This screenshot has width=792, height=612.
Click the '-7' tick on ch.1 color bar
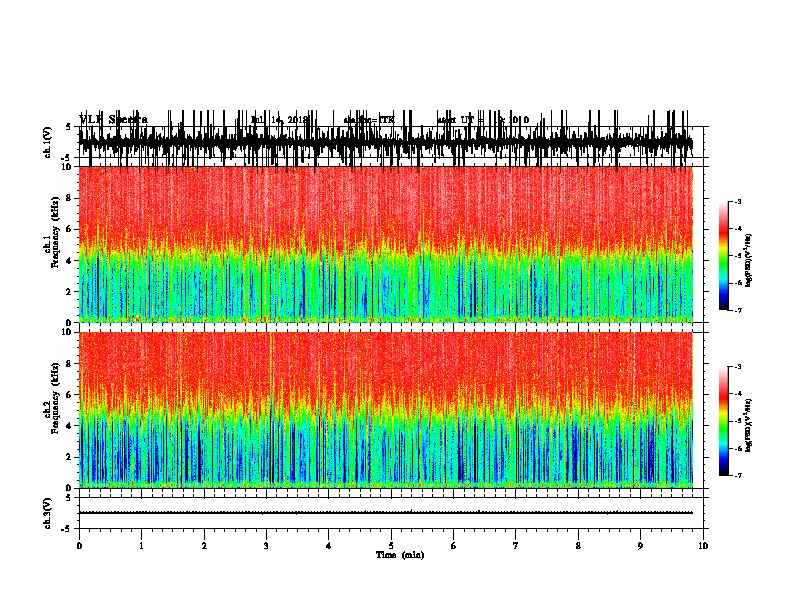pyautogui.click(x=738, y=310)
